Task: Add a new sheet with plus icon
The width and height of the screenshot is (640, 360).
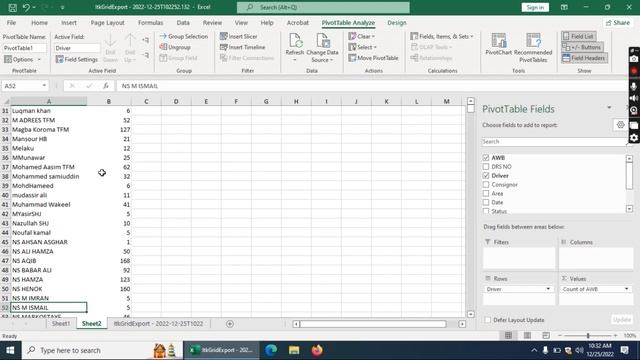Action: click(x=230, y=324)
